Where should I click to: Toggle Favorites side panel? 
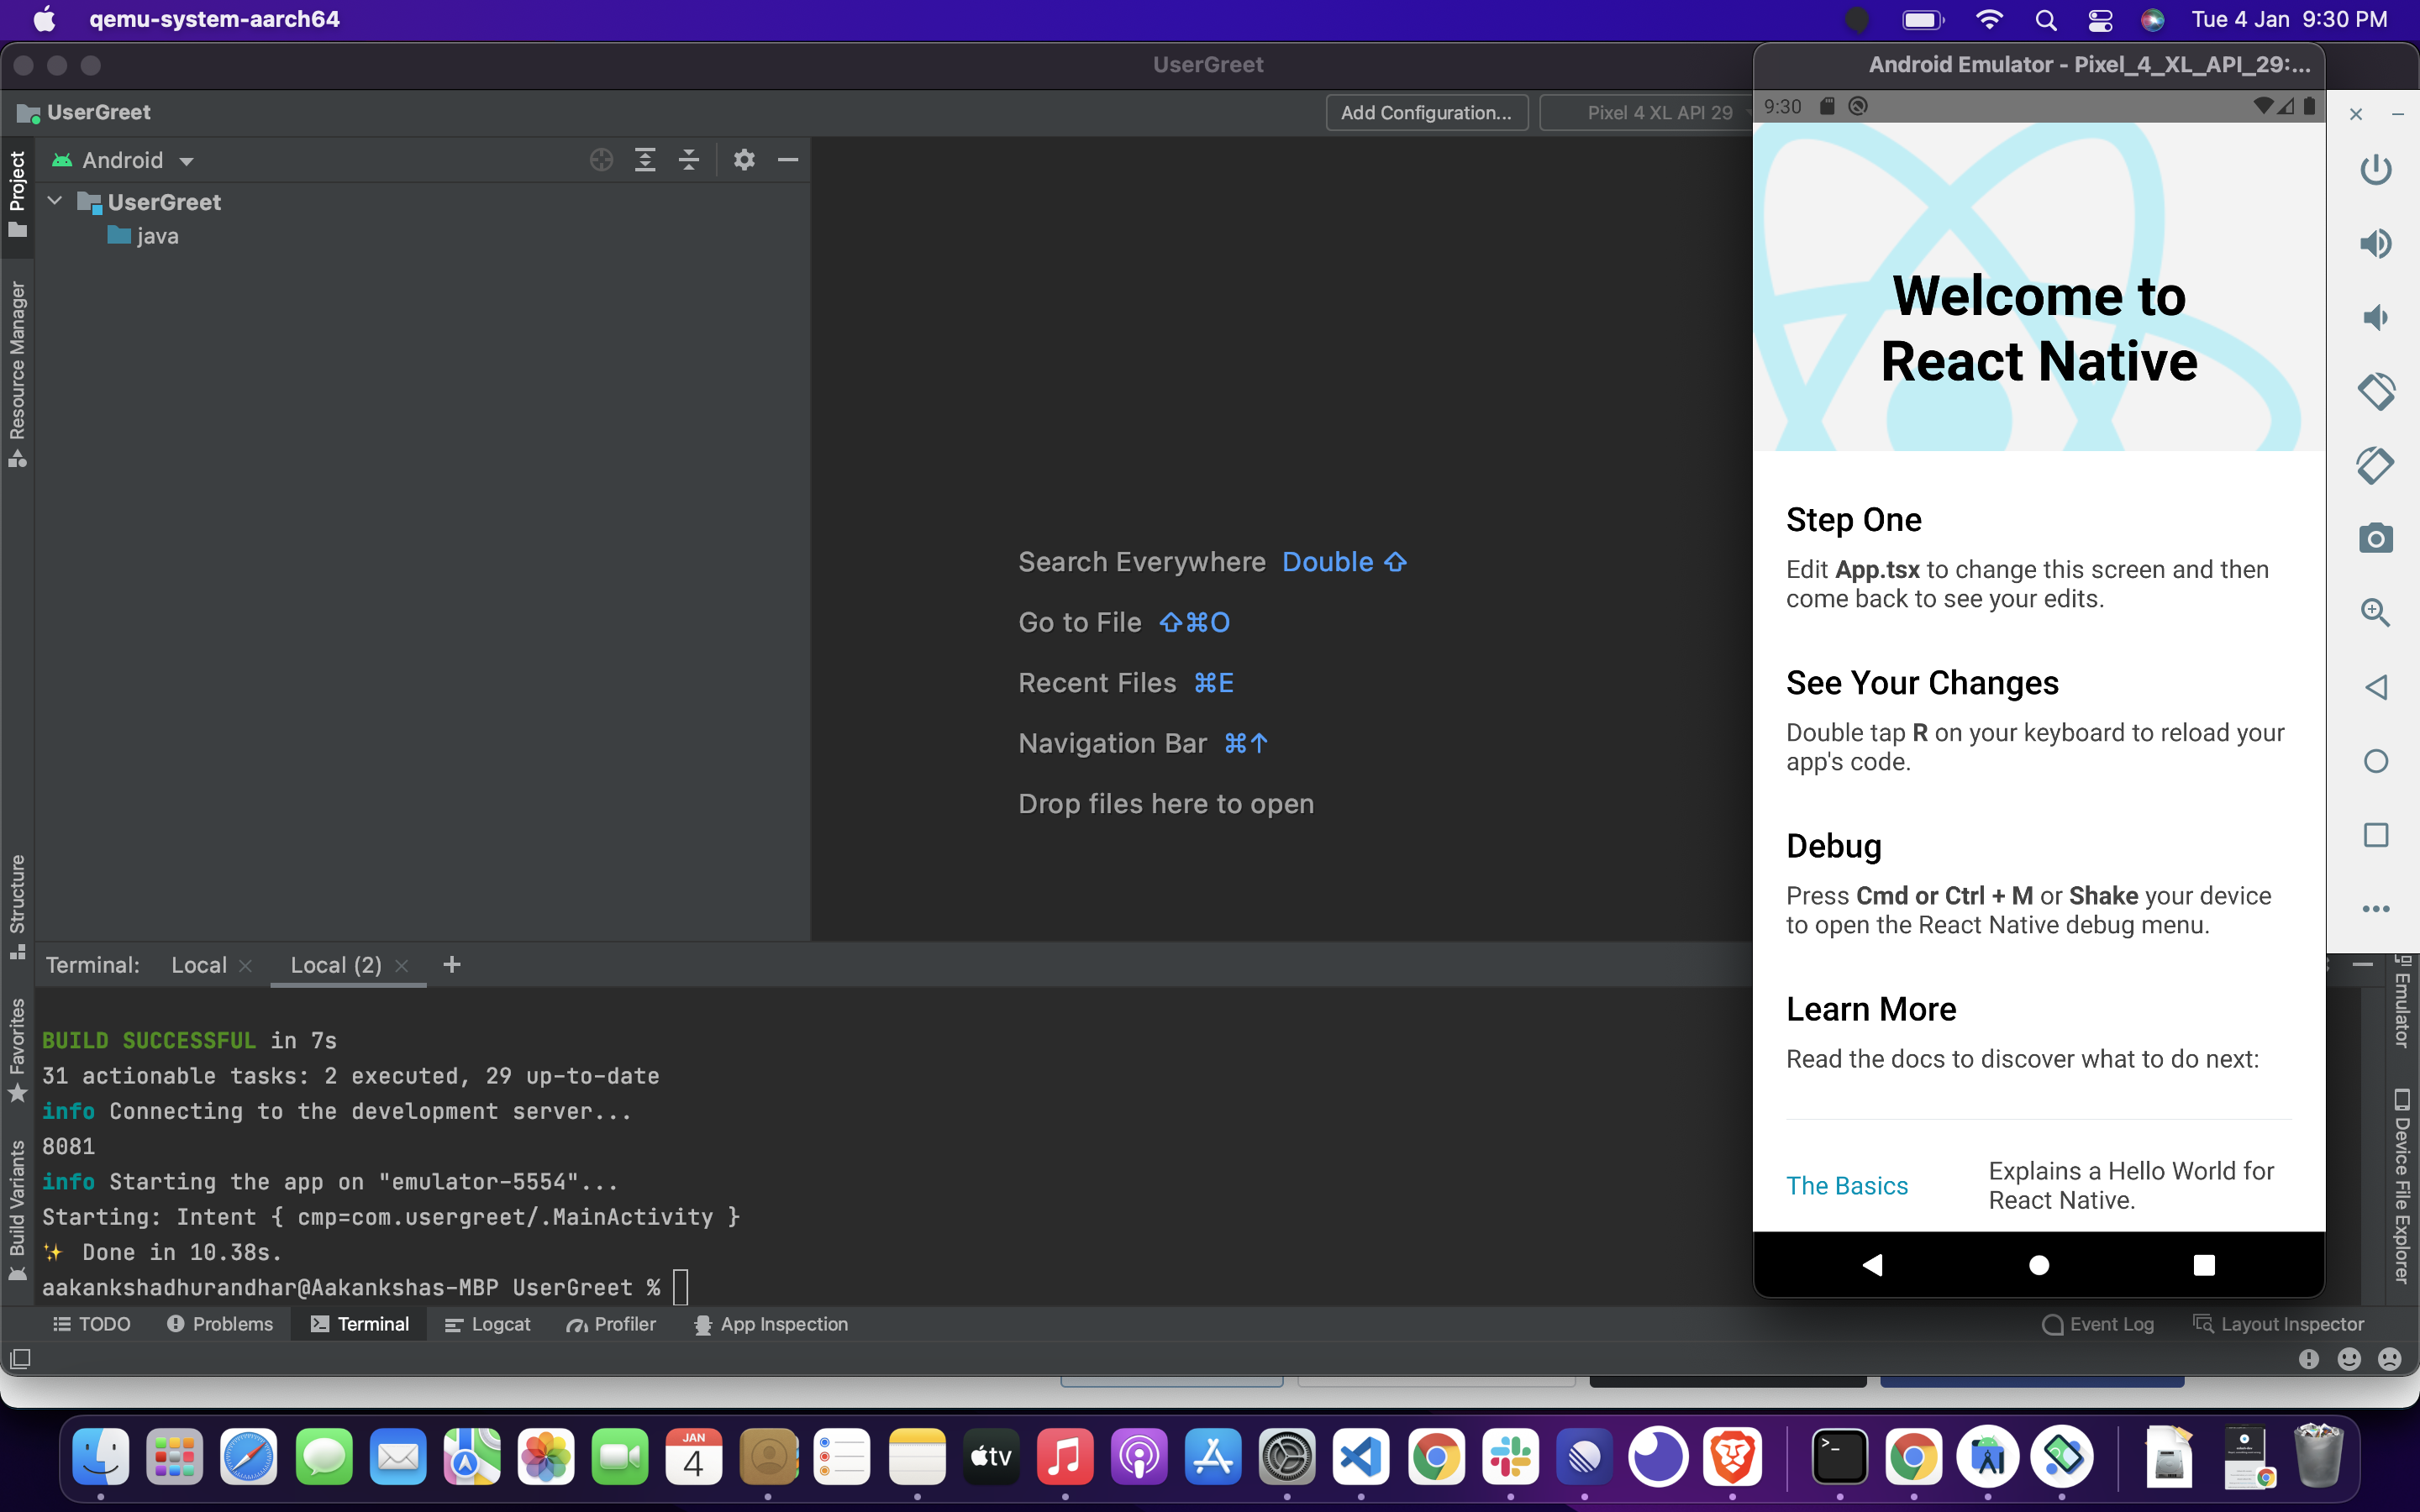[17, 1050]
